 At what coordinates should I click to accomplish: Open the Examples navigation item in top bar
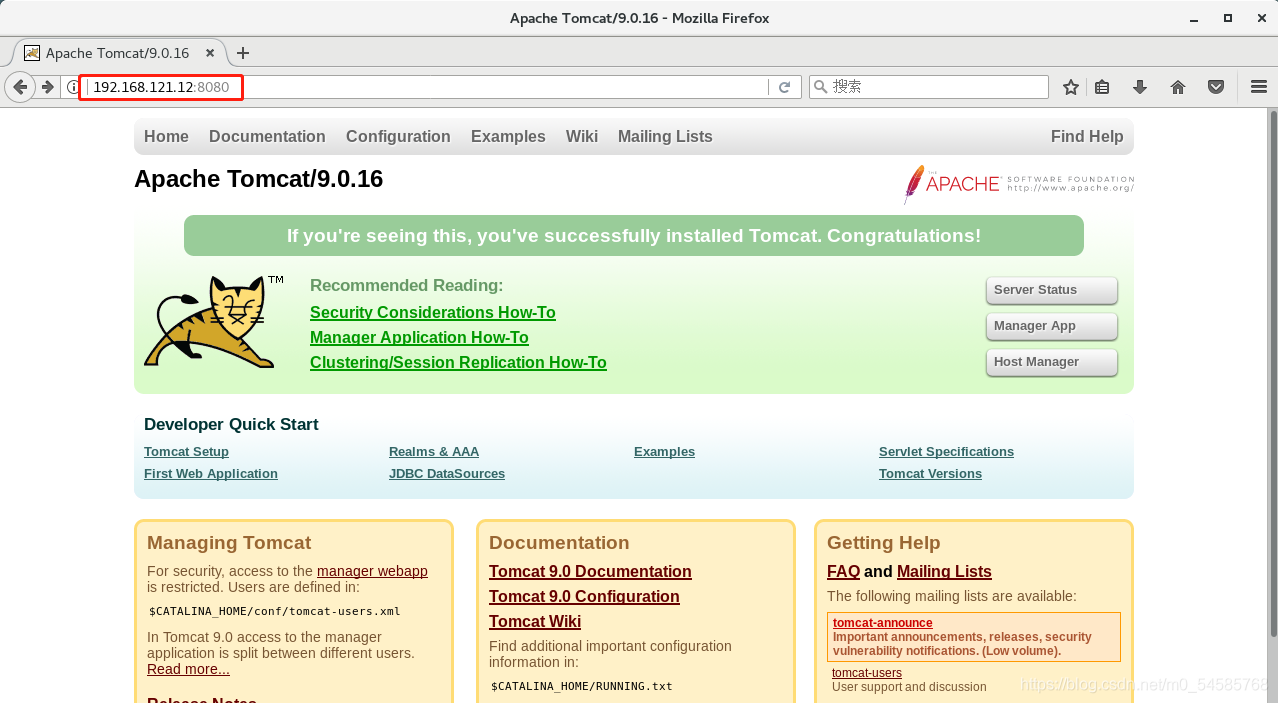508,136
